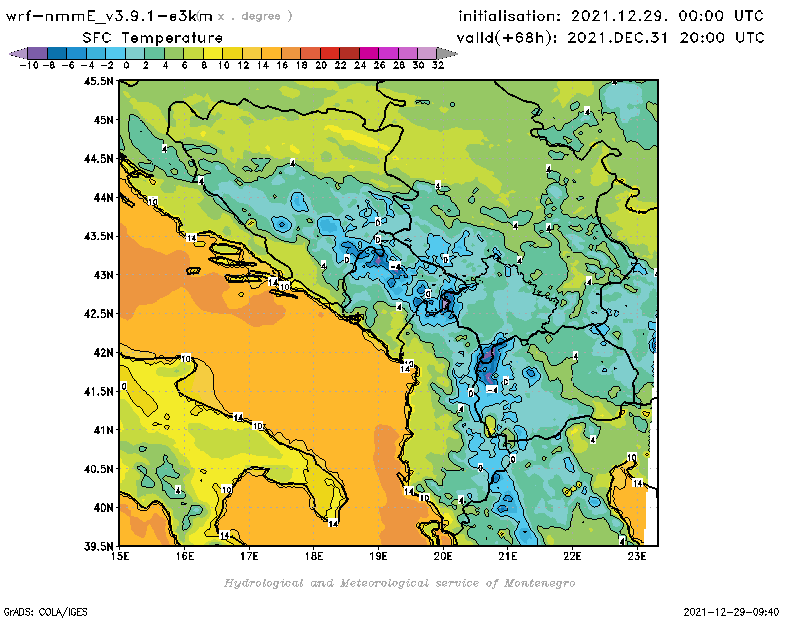800x618 pixels.
Task: Click the 42N latitude label
Action: [103, 353]
